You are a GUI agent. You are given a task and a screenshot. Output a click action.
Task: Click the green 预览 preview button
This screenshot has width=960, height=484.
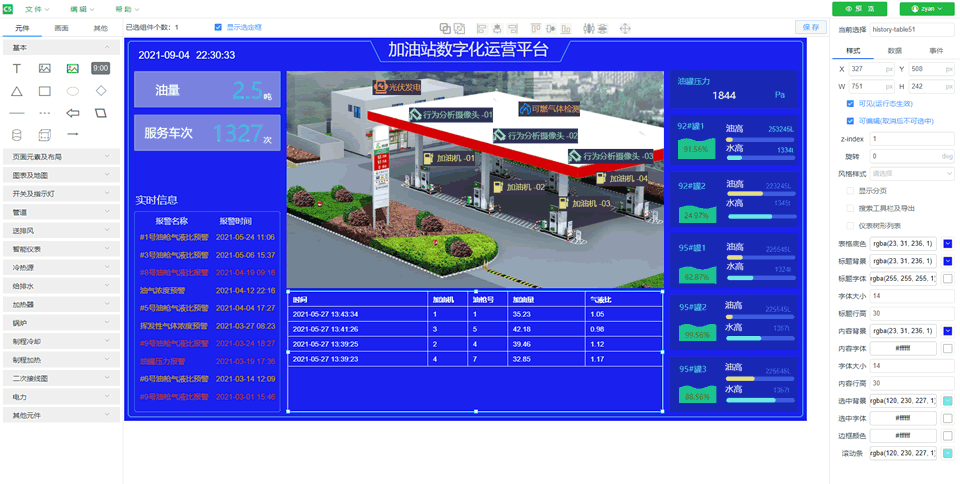pyautogui.click(x=860, y=9)
